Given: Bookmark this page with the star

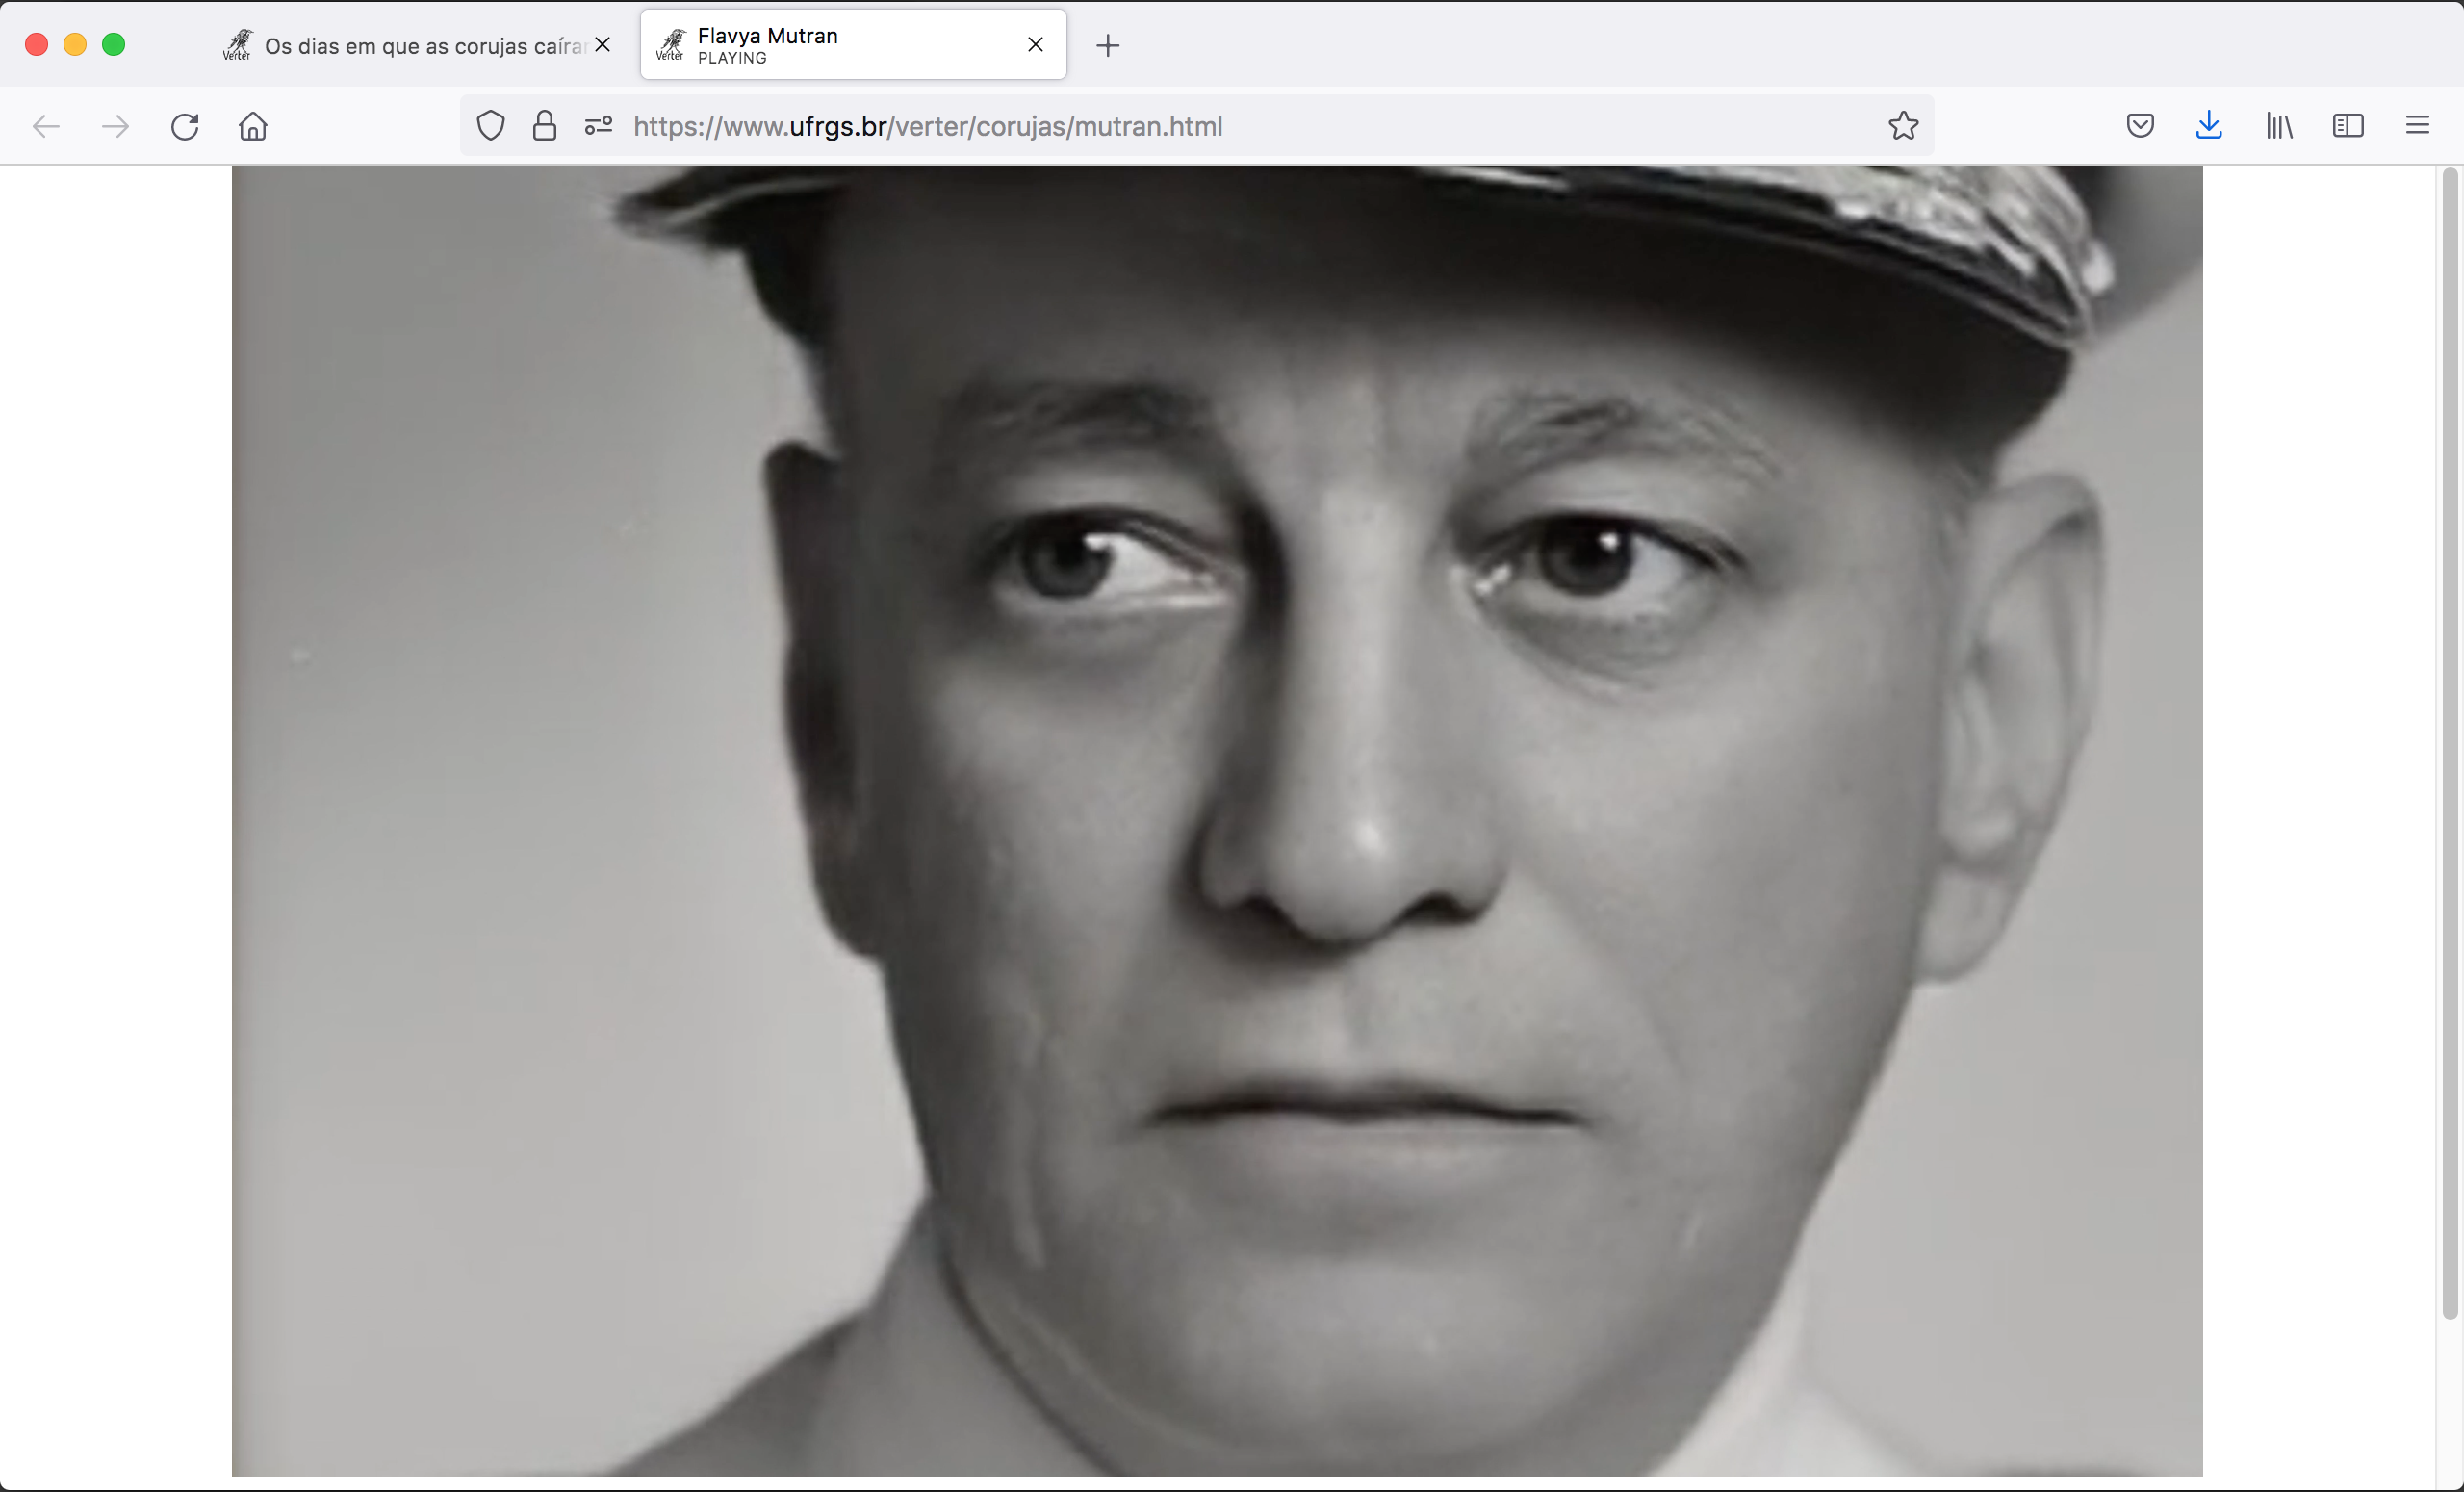Looking at the screenshot, I should 1903,126.
